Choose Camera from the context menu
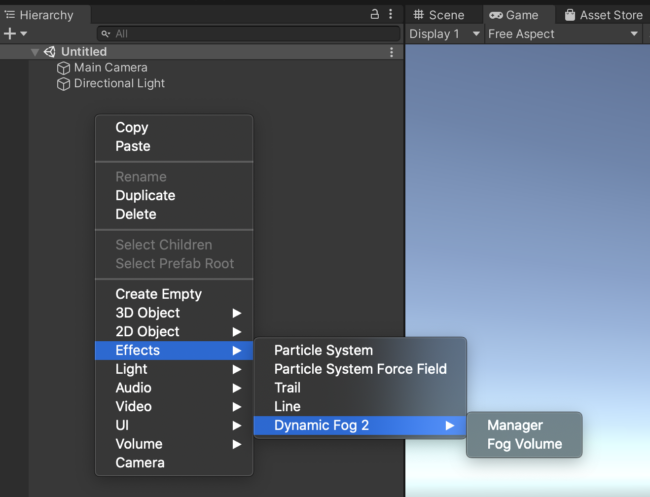Viewport: 650px width, 497px height. (x=174, y=463)
